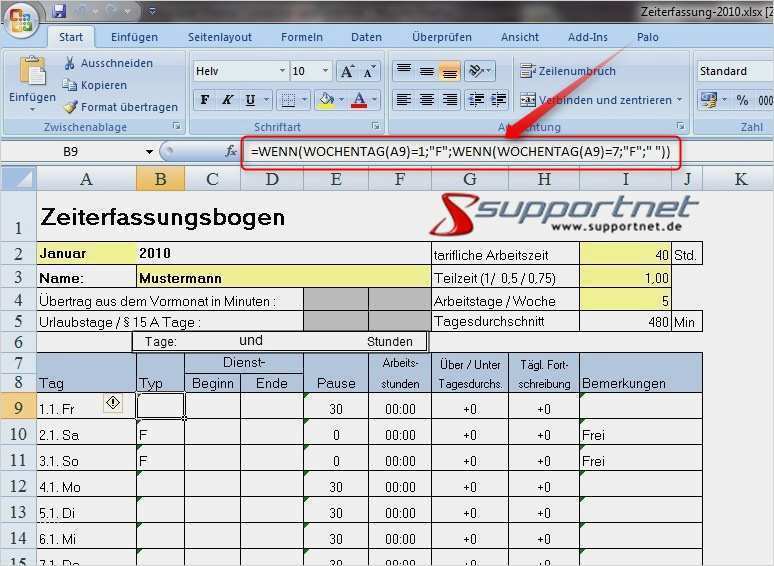Toggle bold formatting
This screenshot has width=774, height=566.
click(205, 100)
